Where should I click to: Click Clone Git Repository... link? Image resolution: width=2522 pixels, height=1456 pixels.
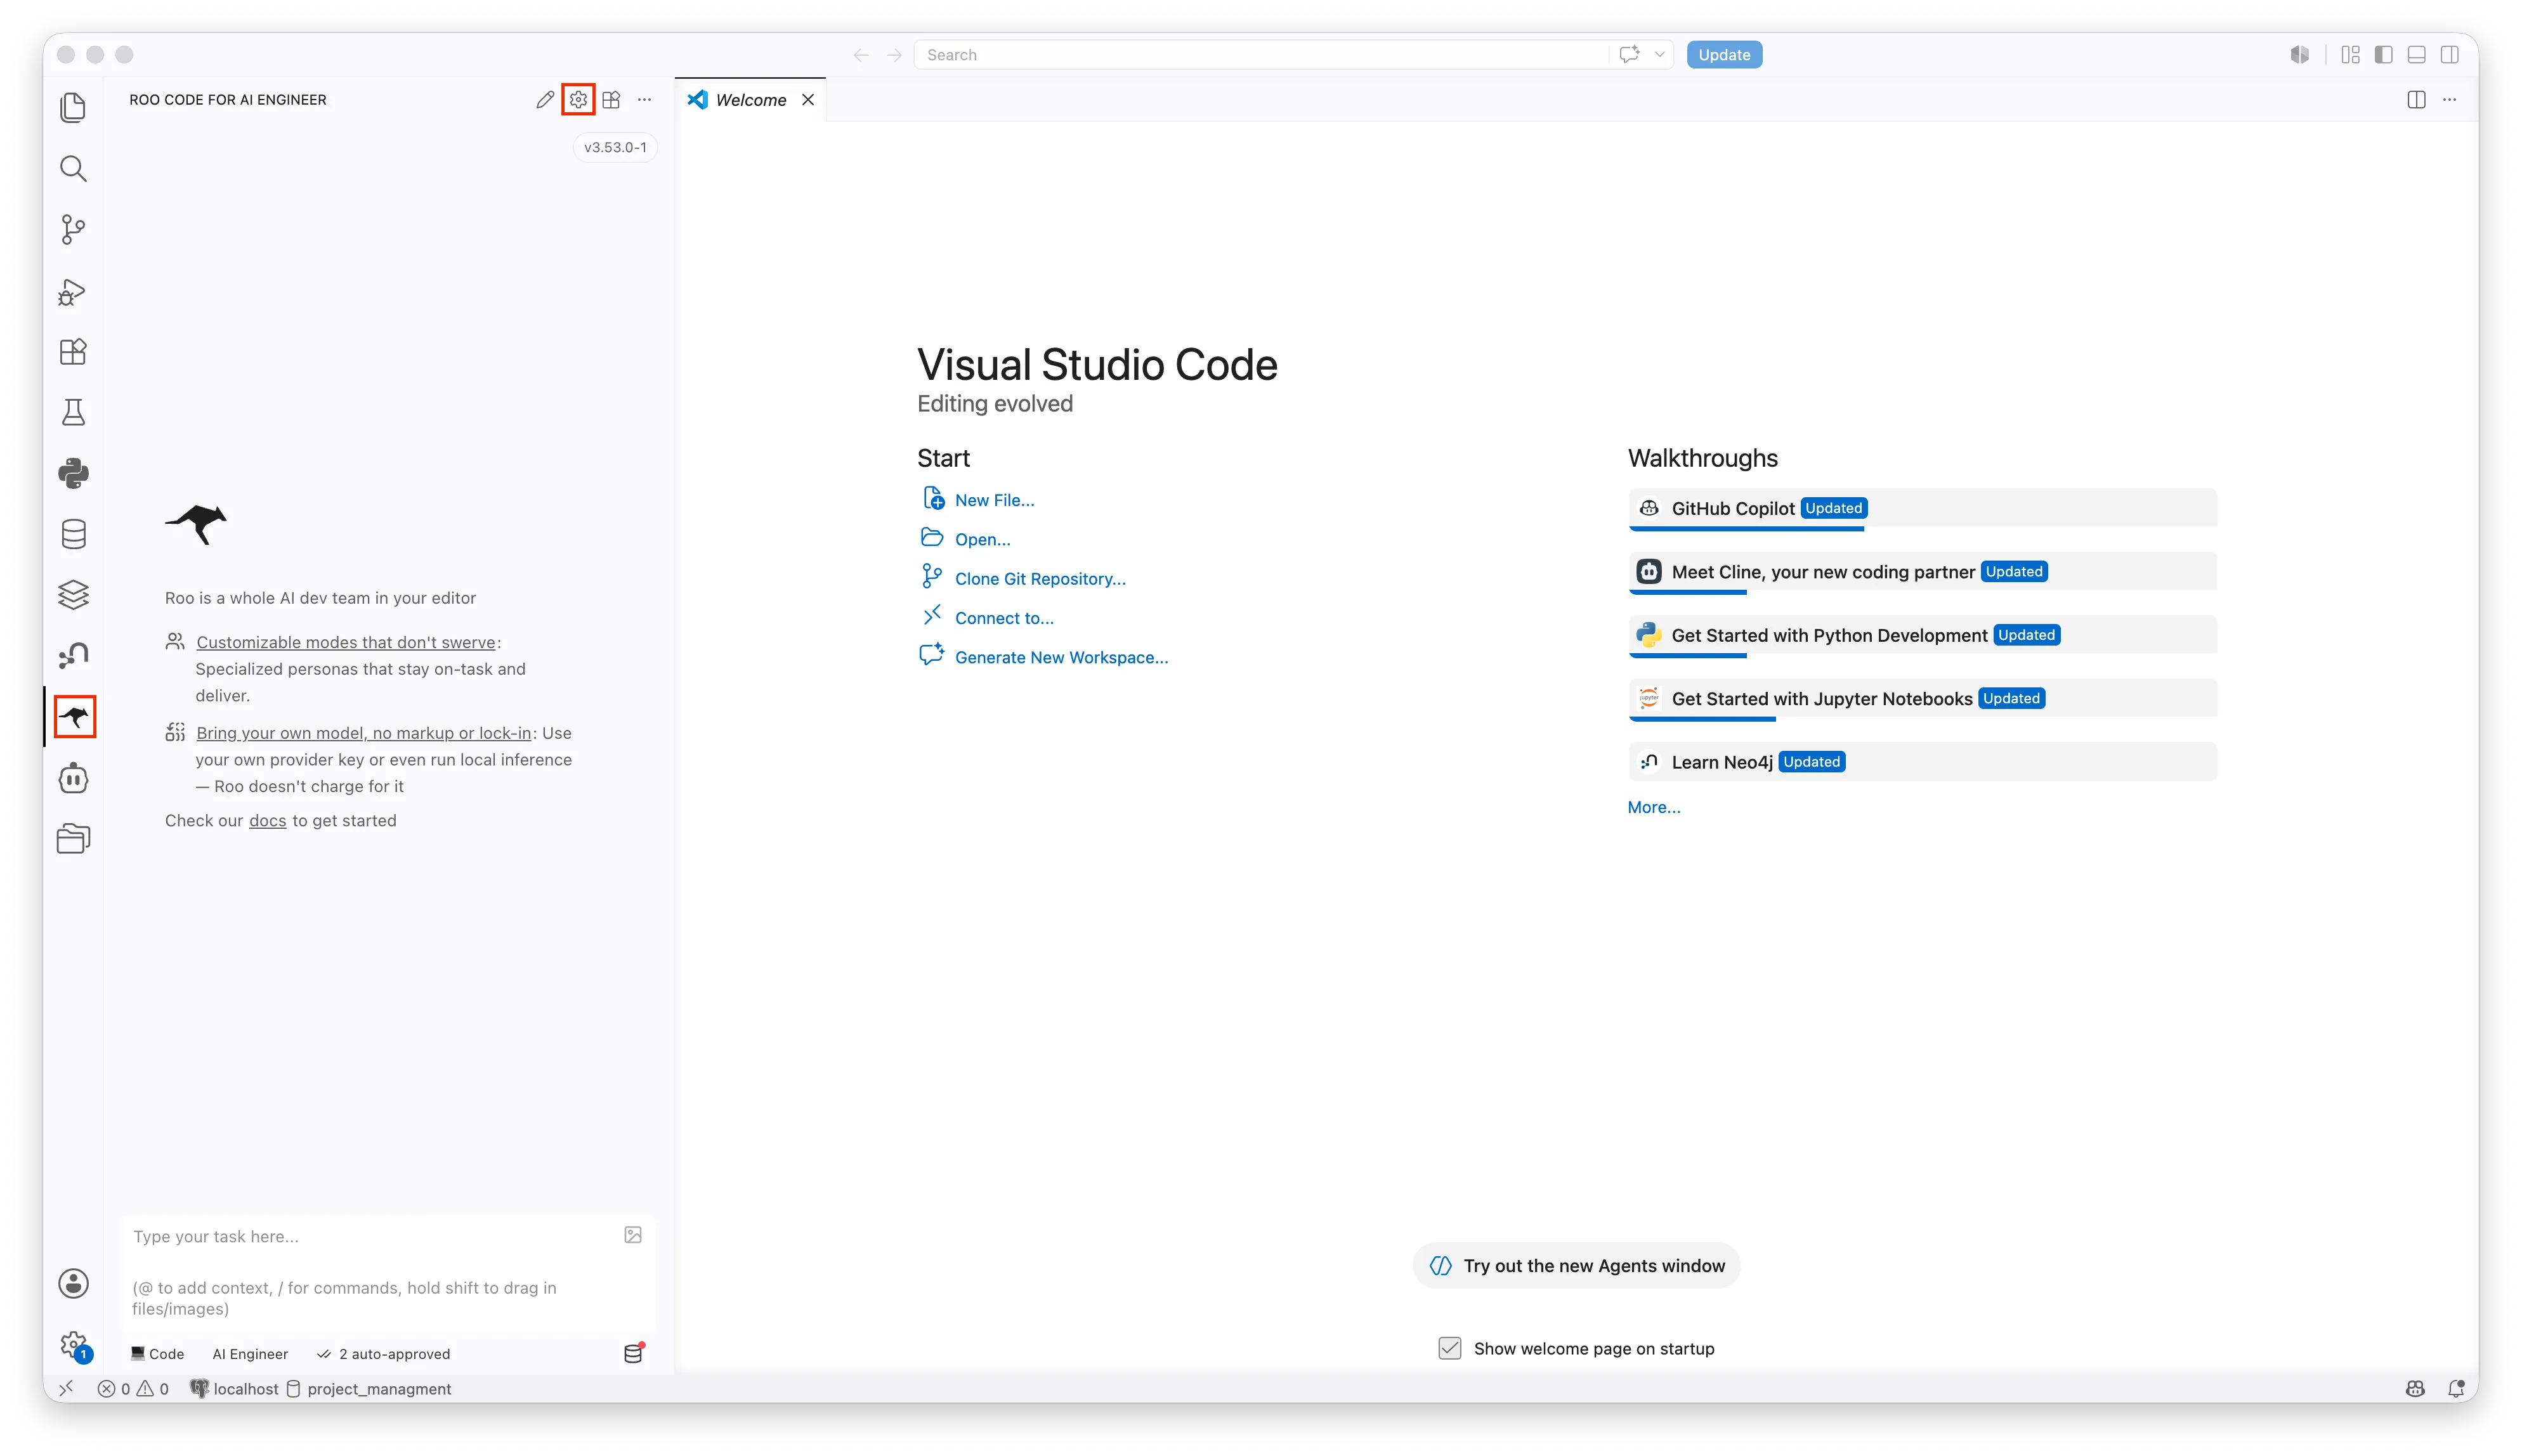1040,578
